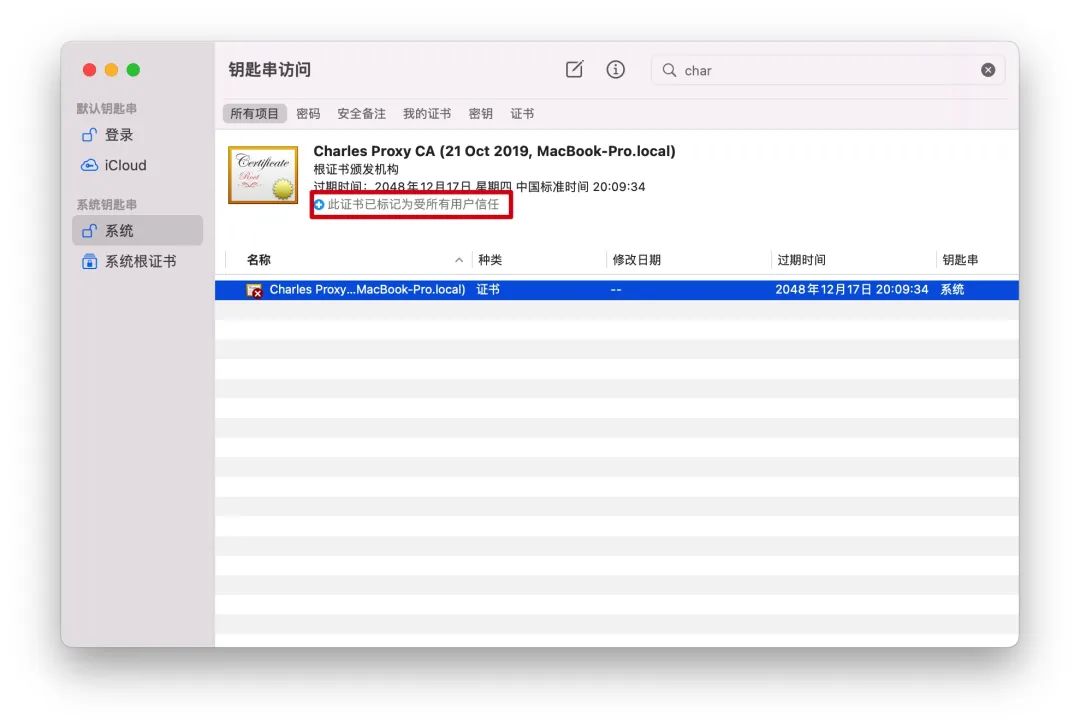Click the info icon in toolbar
This screenshot has width=1080, height=728.
[616, 70]
